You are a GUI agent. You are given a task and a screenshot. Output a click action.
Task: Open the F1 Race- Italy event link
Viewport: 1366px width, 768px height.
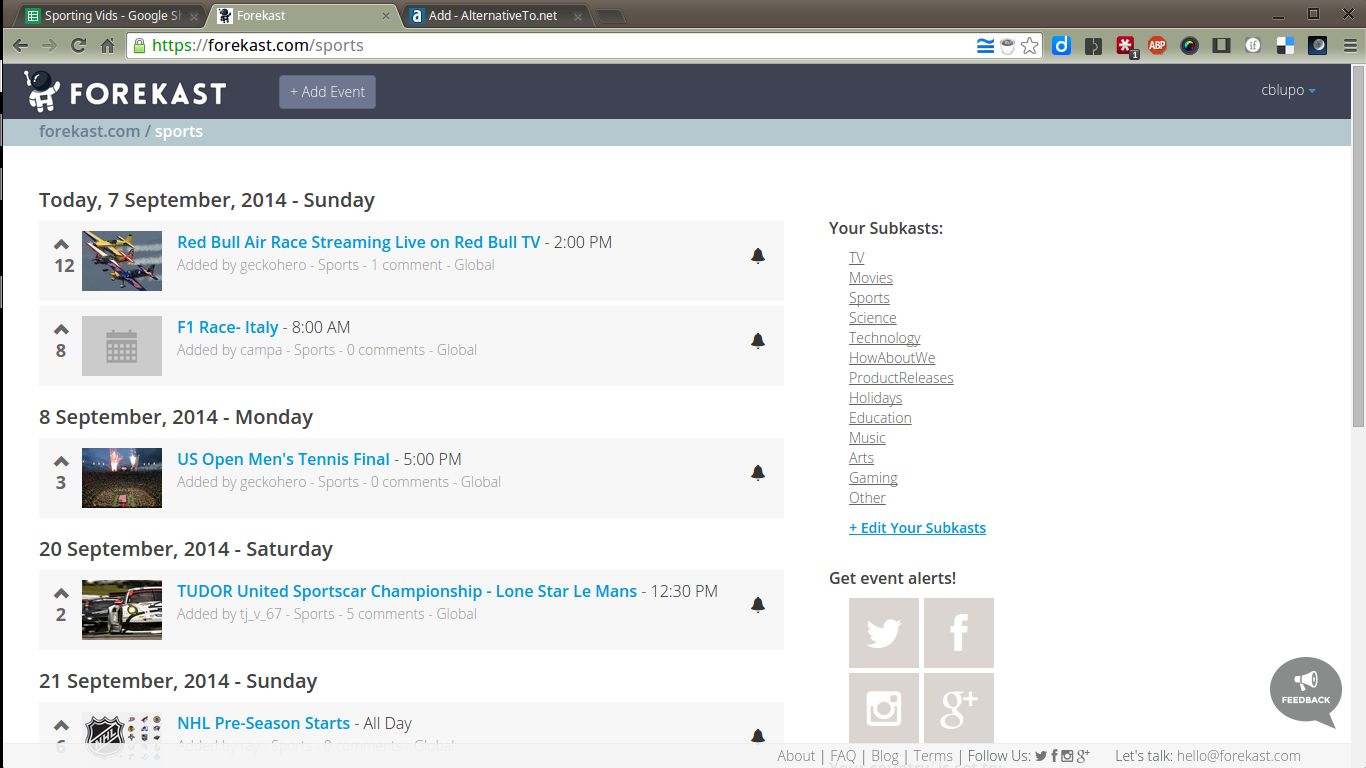(228, 327)
